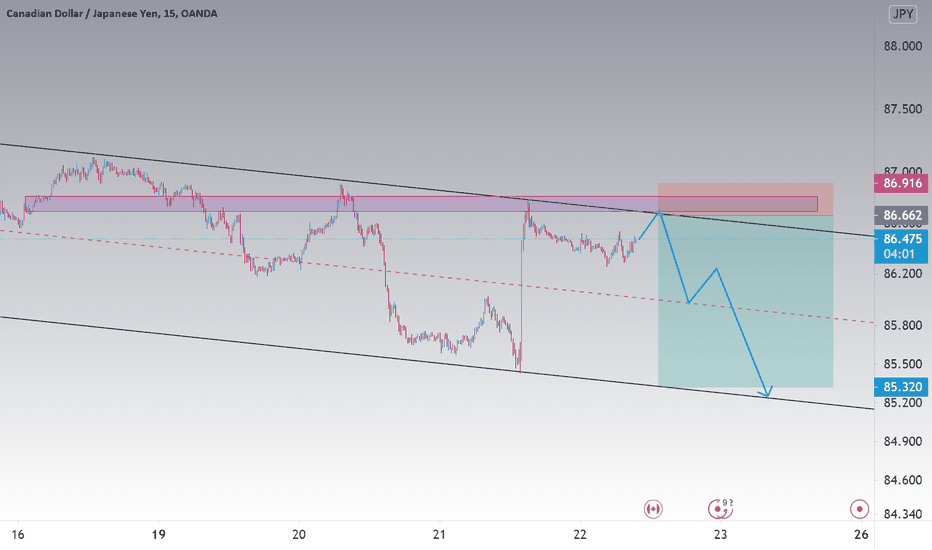Click date label 20 on time axis
Screen dimensions: 932x550
(299, 535)
